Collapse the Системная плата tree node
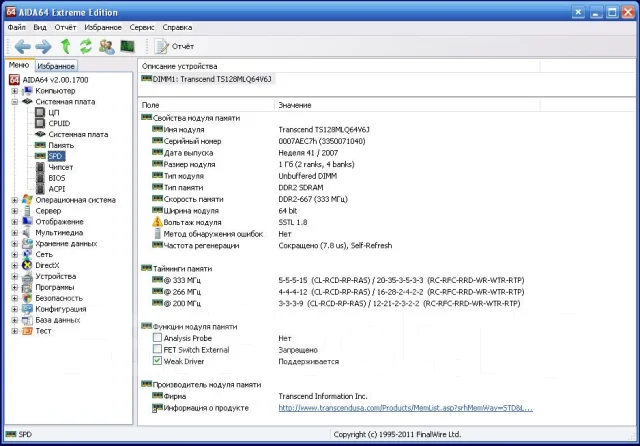The width and height of the screenshot is (640, 446). (14, 102)
